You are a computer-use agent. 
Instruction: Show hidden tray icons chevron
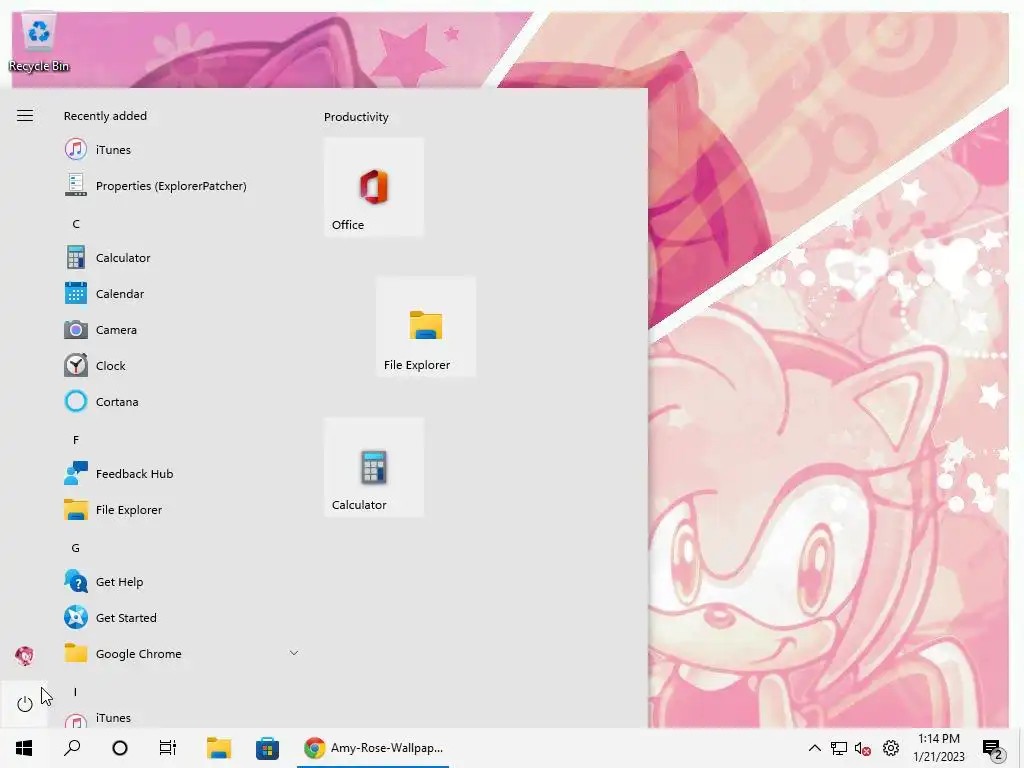coord(814,748)
